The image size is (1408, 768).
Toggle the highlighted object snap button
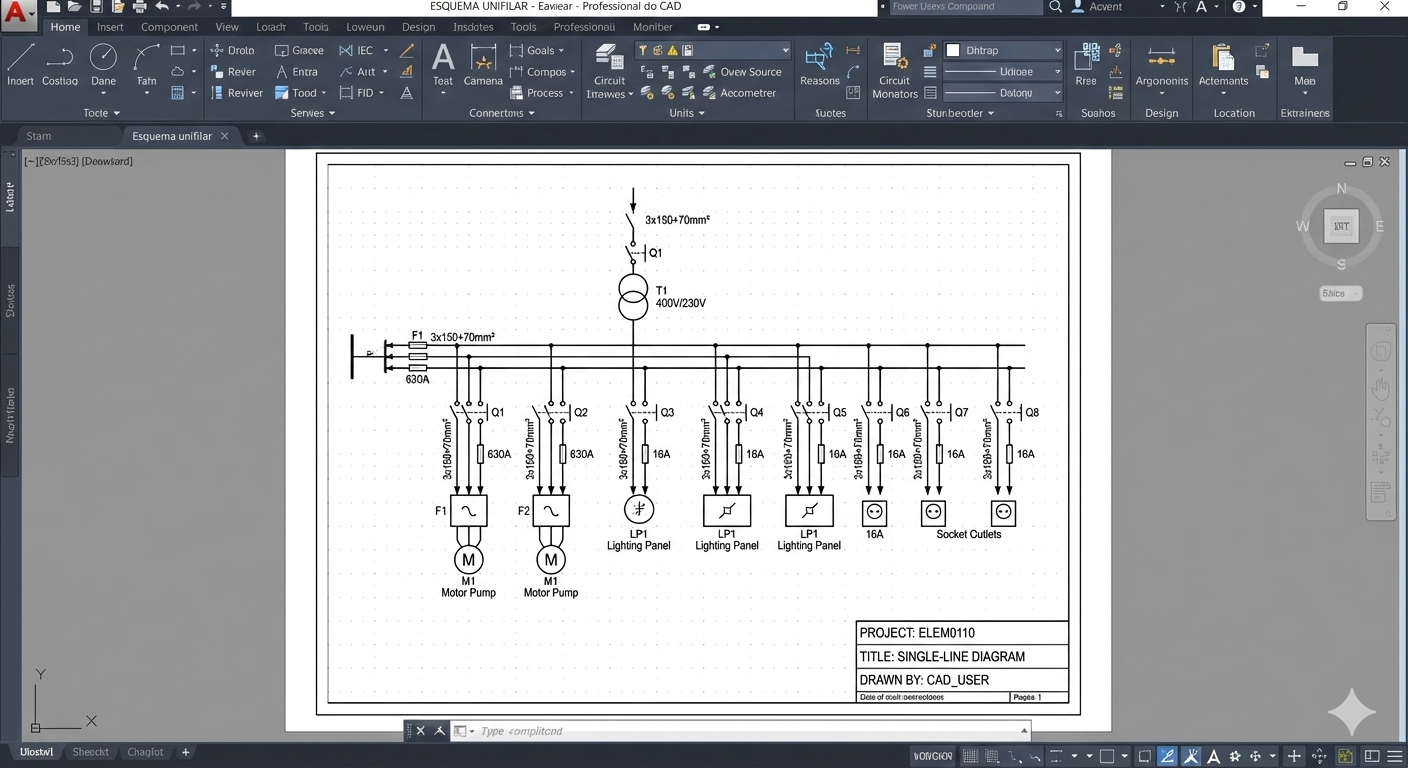pos(1167,756)
